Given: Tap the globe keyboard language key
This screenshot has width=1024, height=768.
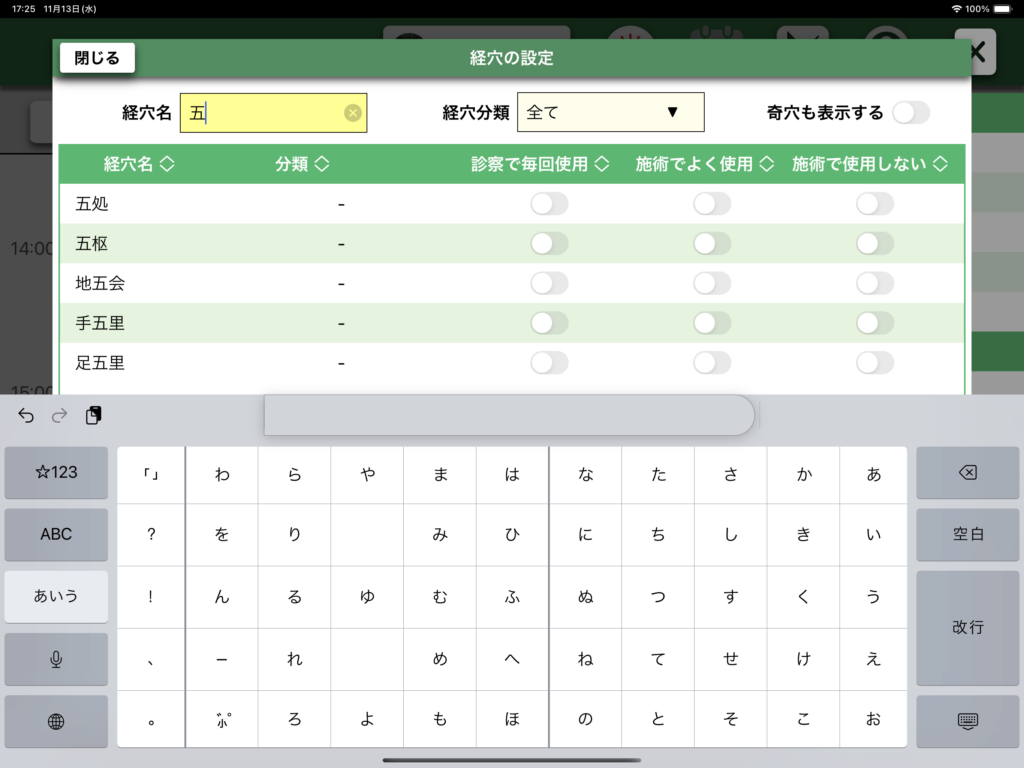Looking at the screenshot, I should 56,721.
